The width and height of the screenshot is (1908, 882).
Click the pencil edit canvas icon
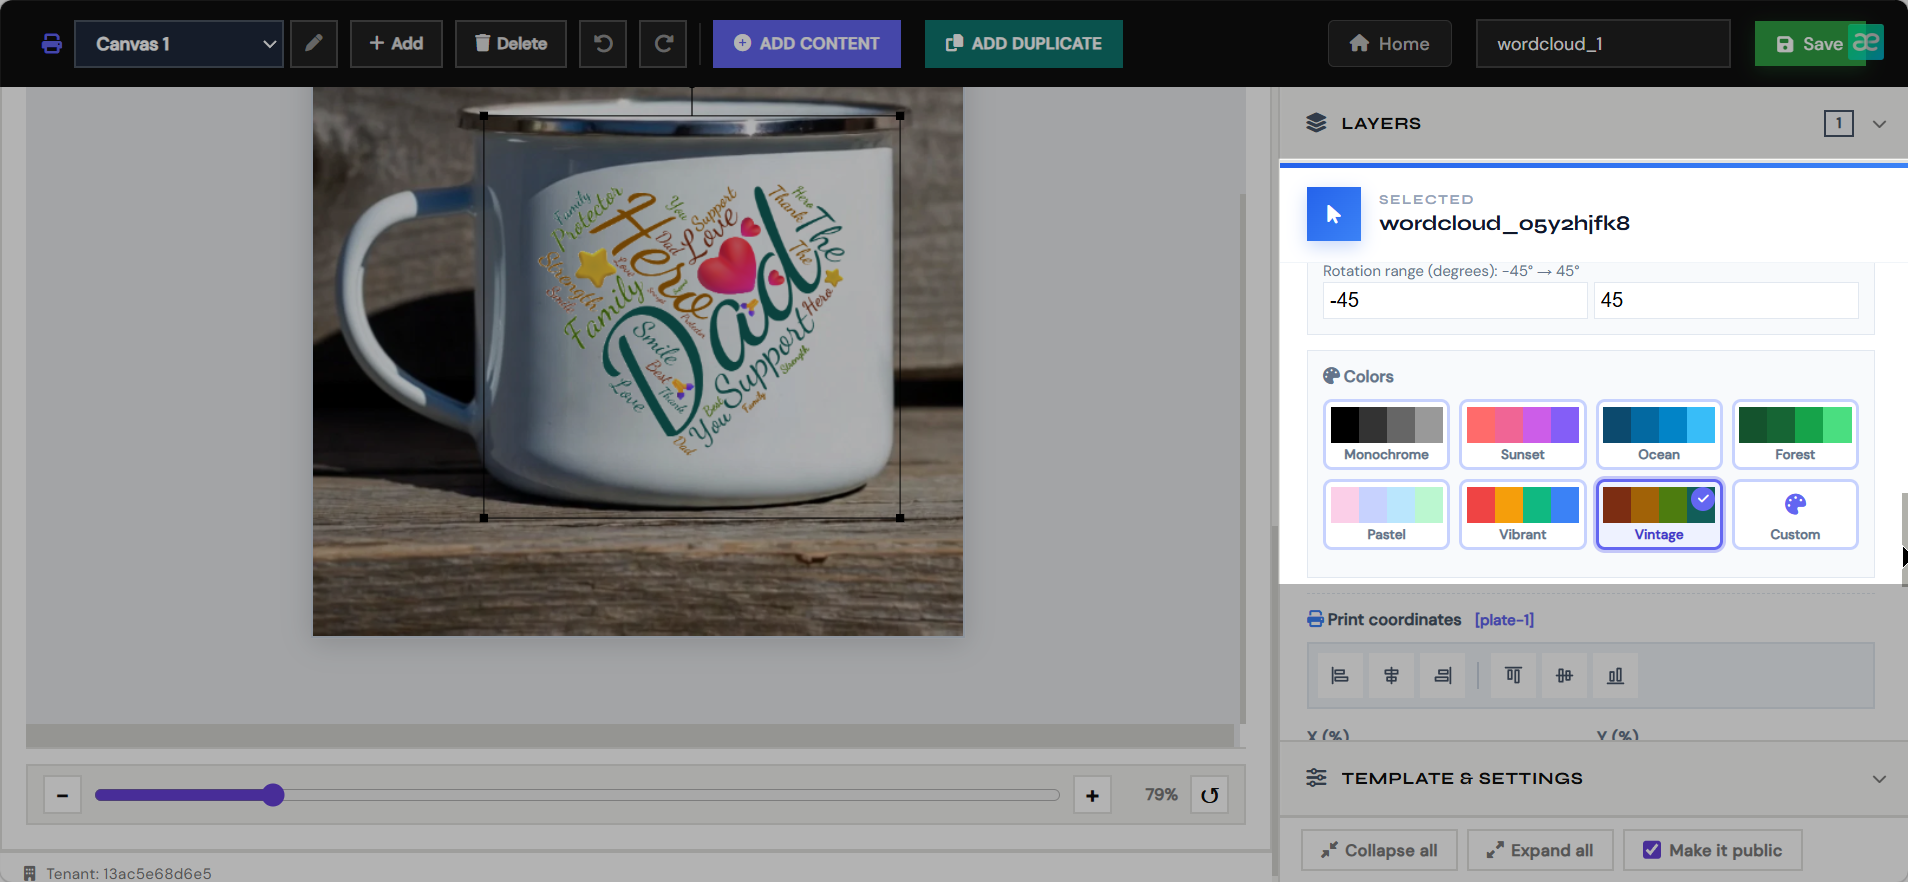[x=314, y=44]
